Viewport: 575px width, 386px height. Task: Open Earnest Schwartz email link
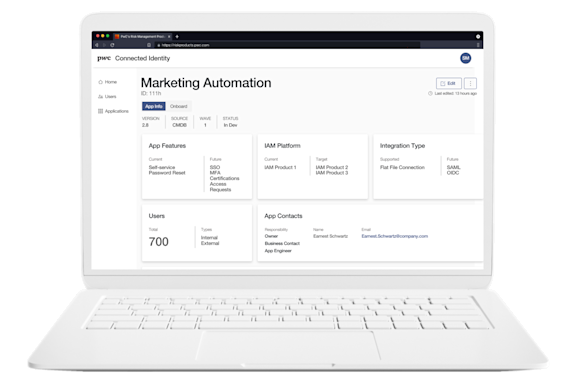click(395, 236)
